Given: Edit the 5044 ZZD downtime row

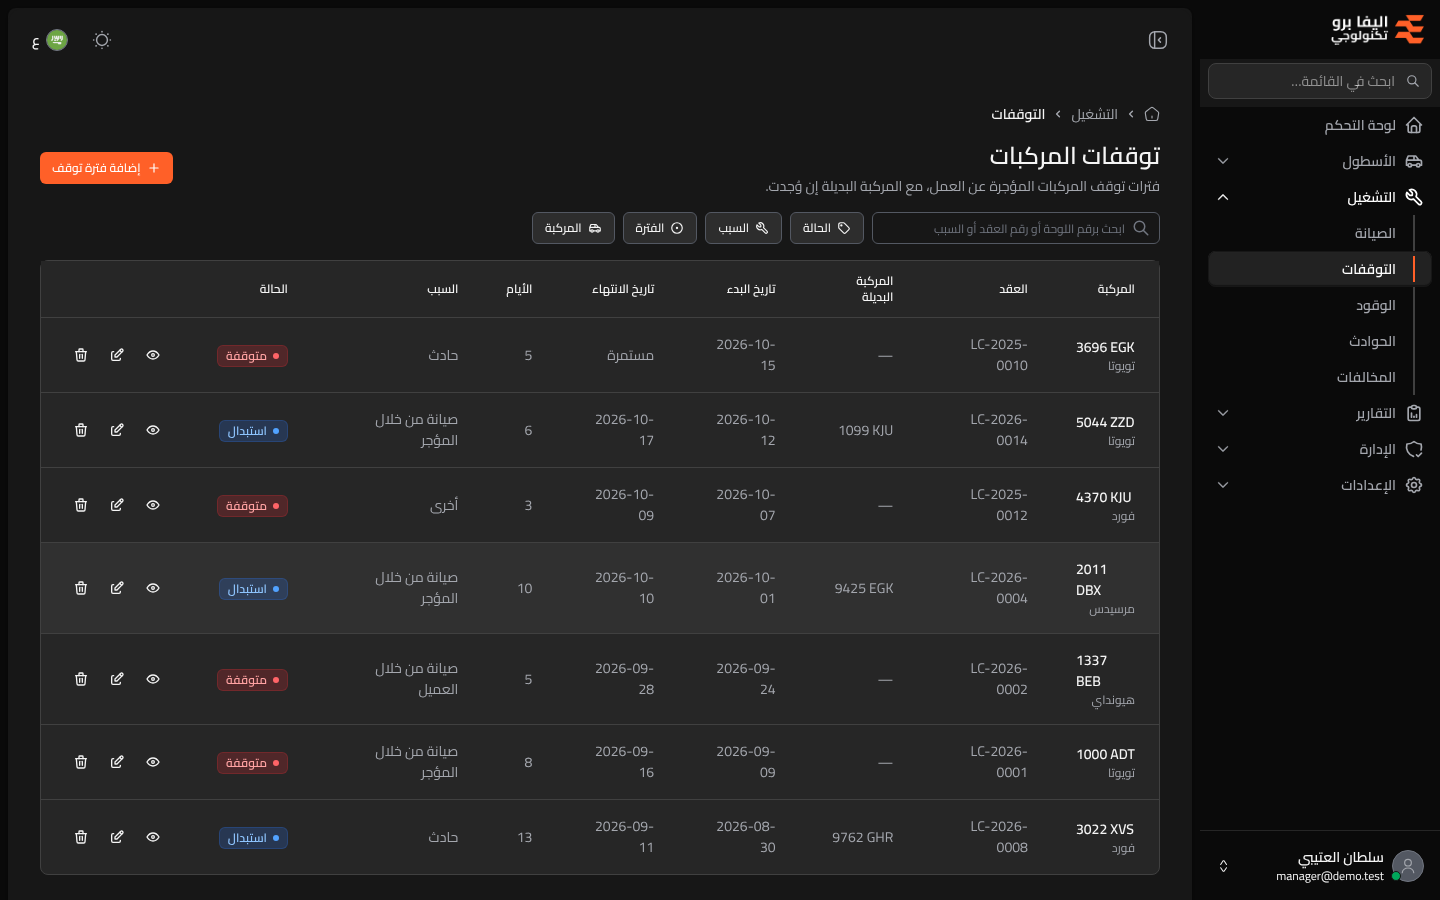Looking at the screenshot, I should tap(117, 430).
